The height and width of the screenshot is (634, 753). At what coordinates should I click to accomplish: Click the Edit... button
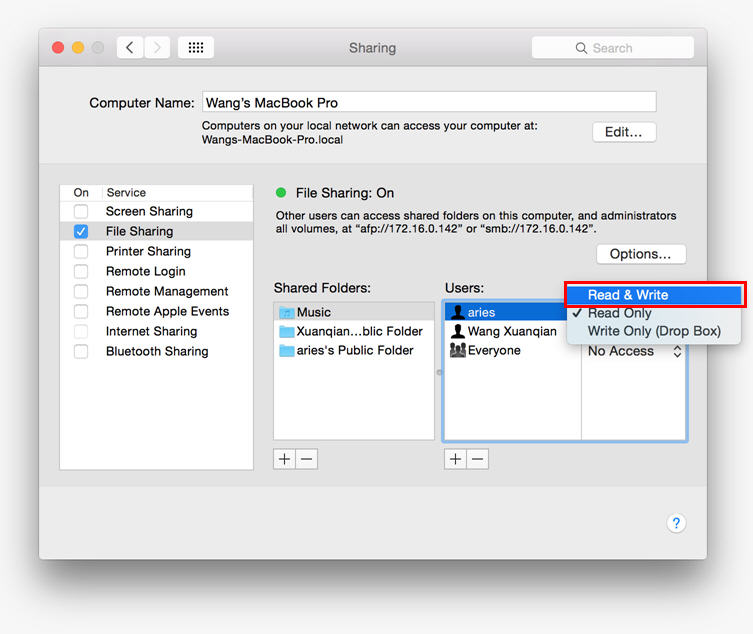coord(624,132)
